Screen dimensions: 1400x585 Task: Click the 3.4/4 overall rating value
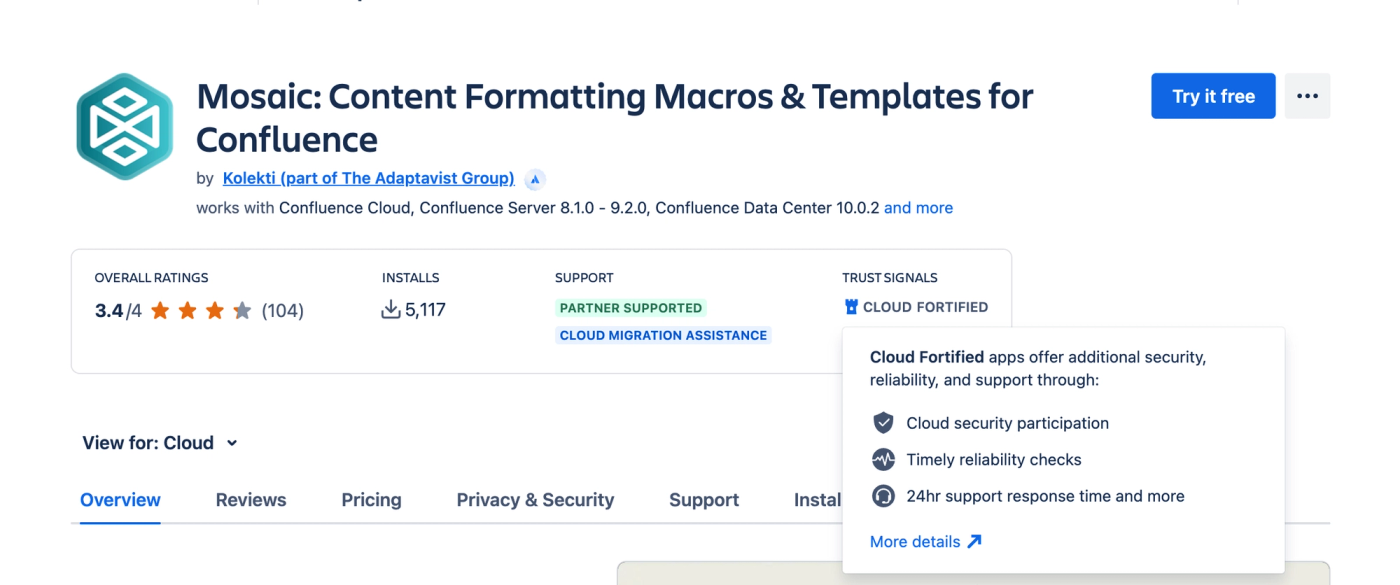click(119, 311)
